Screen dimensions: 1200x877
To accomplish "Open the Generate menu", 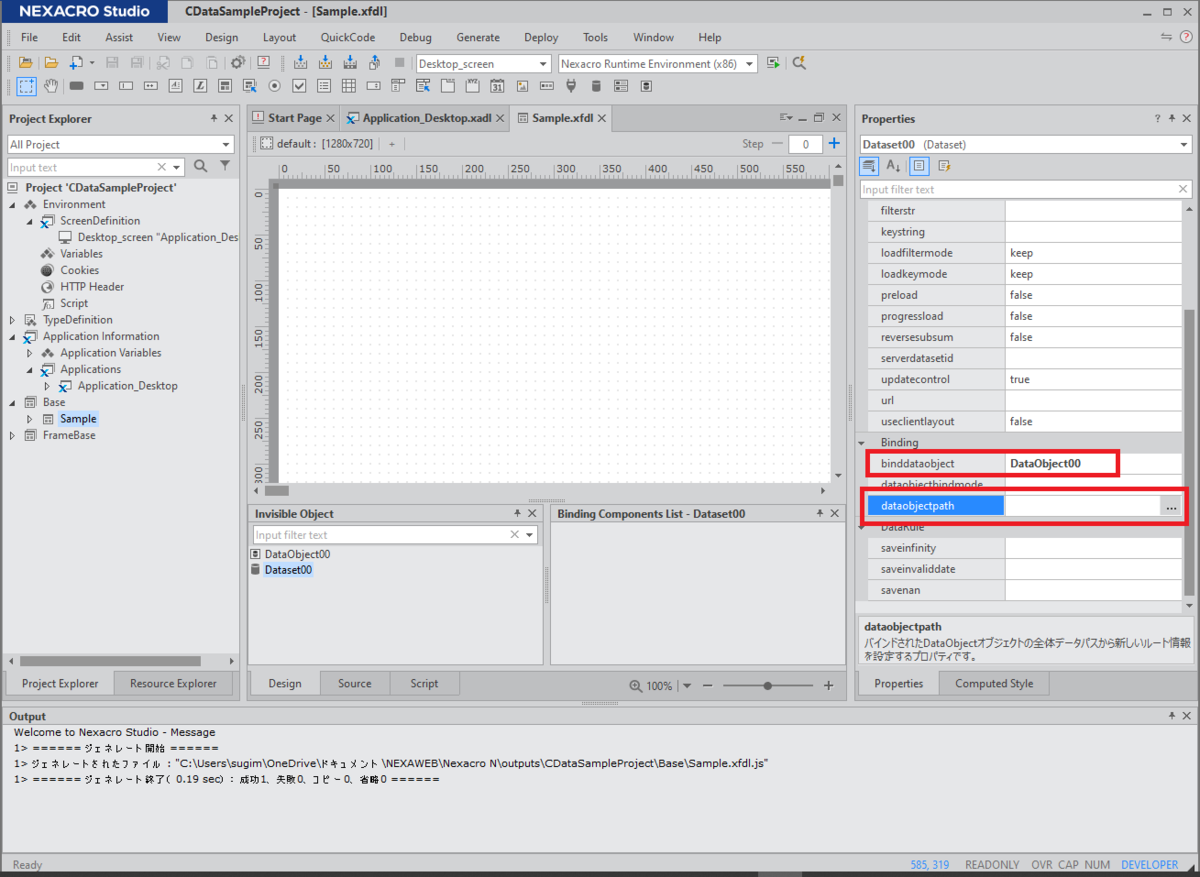I will [477, 37].
